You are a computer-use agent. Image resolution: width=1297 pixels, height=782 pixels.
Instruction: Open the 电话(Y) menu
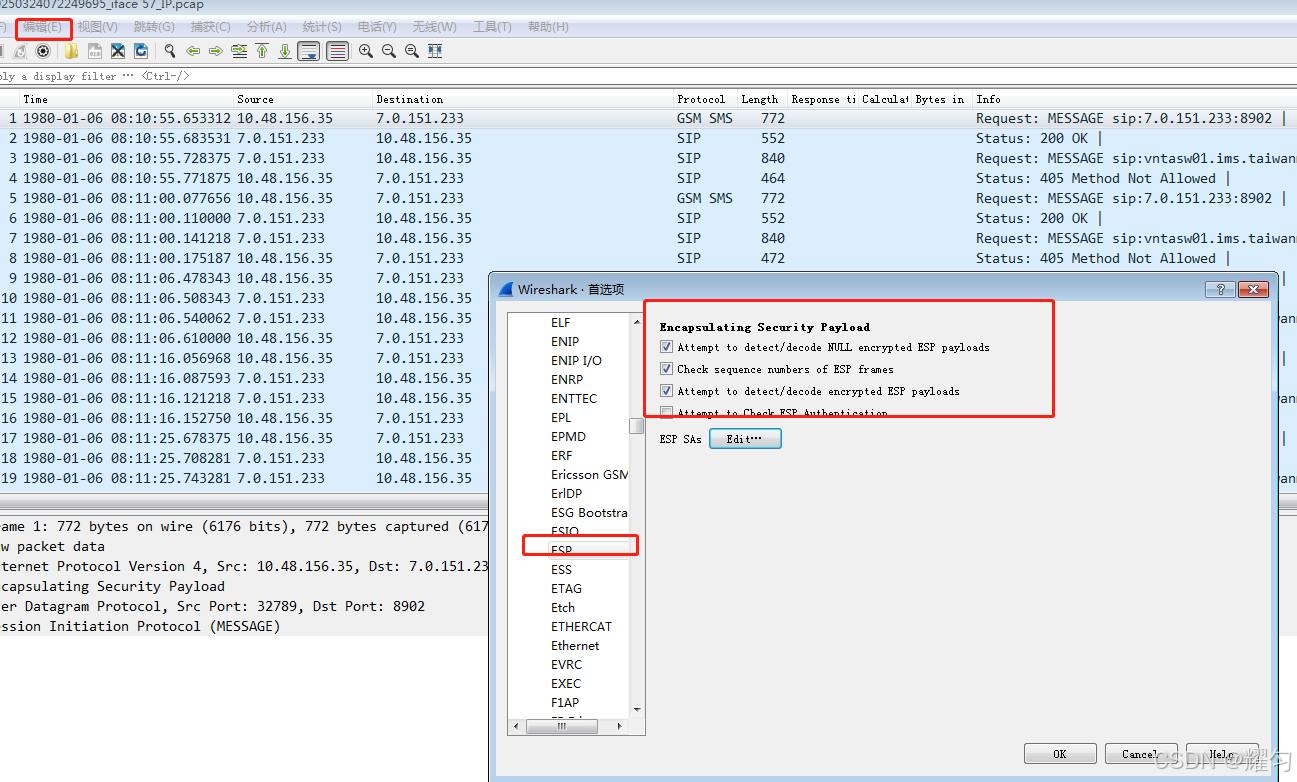[x=378, y=27]
